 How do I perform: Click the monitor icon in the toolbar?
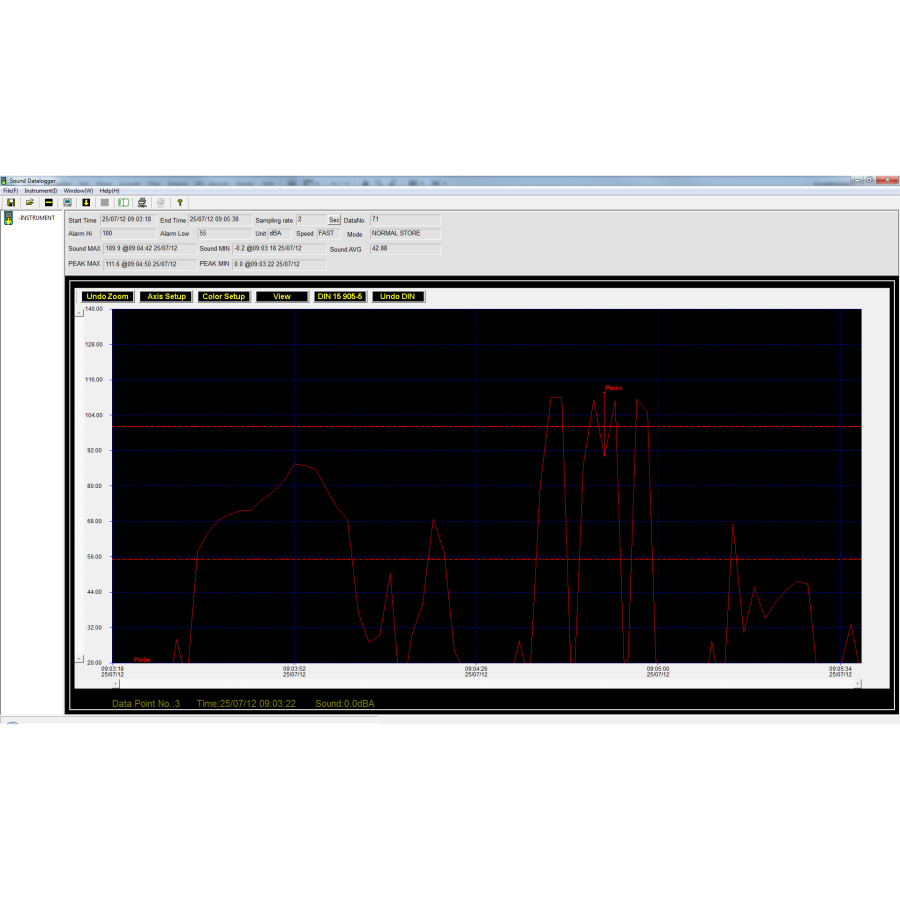click(x=67, y=202)
